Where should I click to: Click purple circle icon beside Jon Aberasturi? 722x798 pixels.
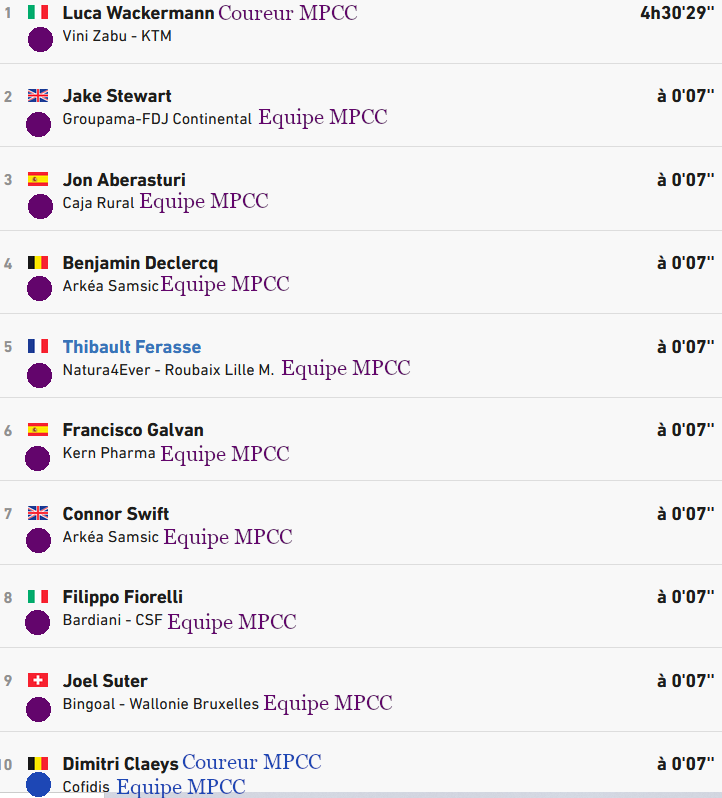[x=39, y=207]
